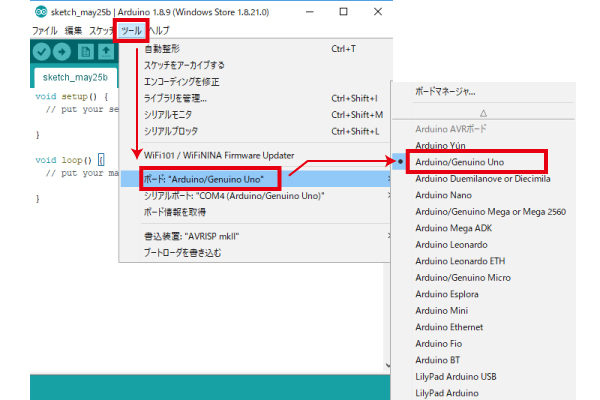Select Arduino Ethernet board
Image resolution: width=600 pixels, height=400 pixels.
pos(484,327)
